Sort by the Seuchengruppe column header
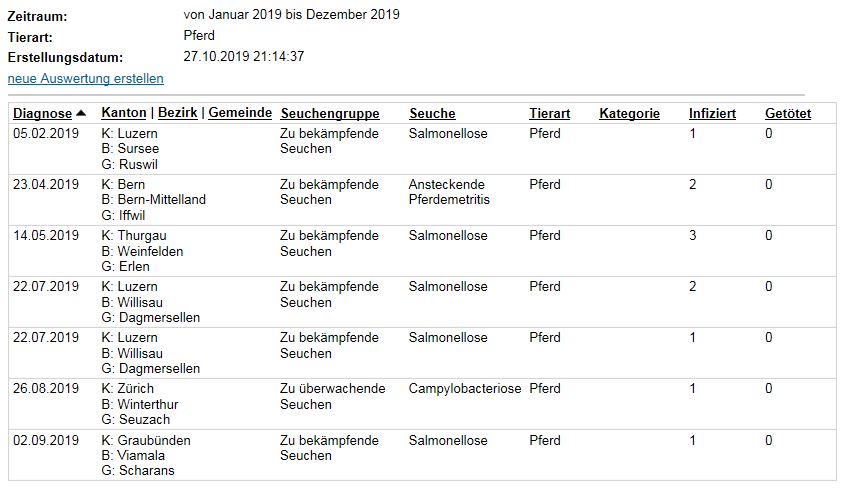This screenshot has height=498, width=853. coord(330,114)
